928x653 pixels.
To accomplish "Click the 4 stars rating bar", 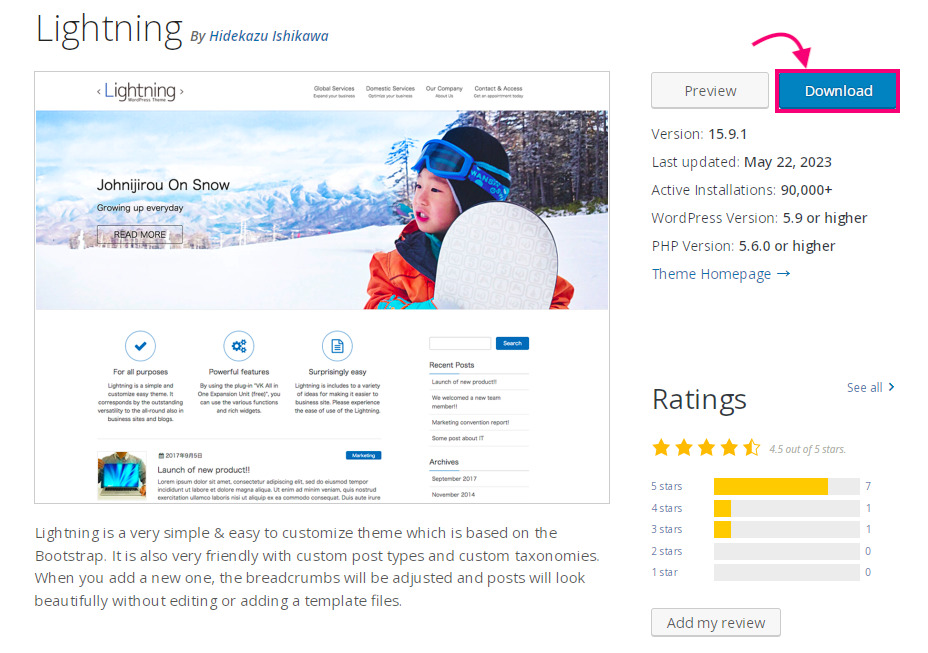I will [x=787, y=508].
